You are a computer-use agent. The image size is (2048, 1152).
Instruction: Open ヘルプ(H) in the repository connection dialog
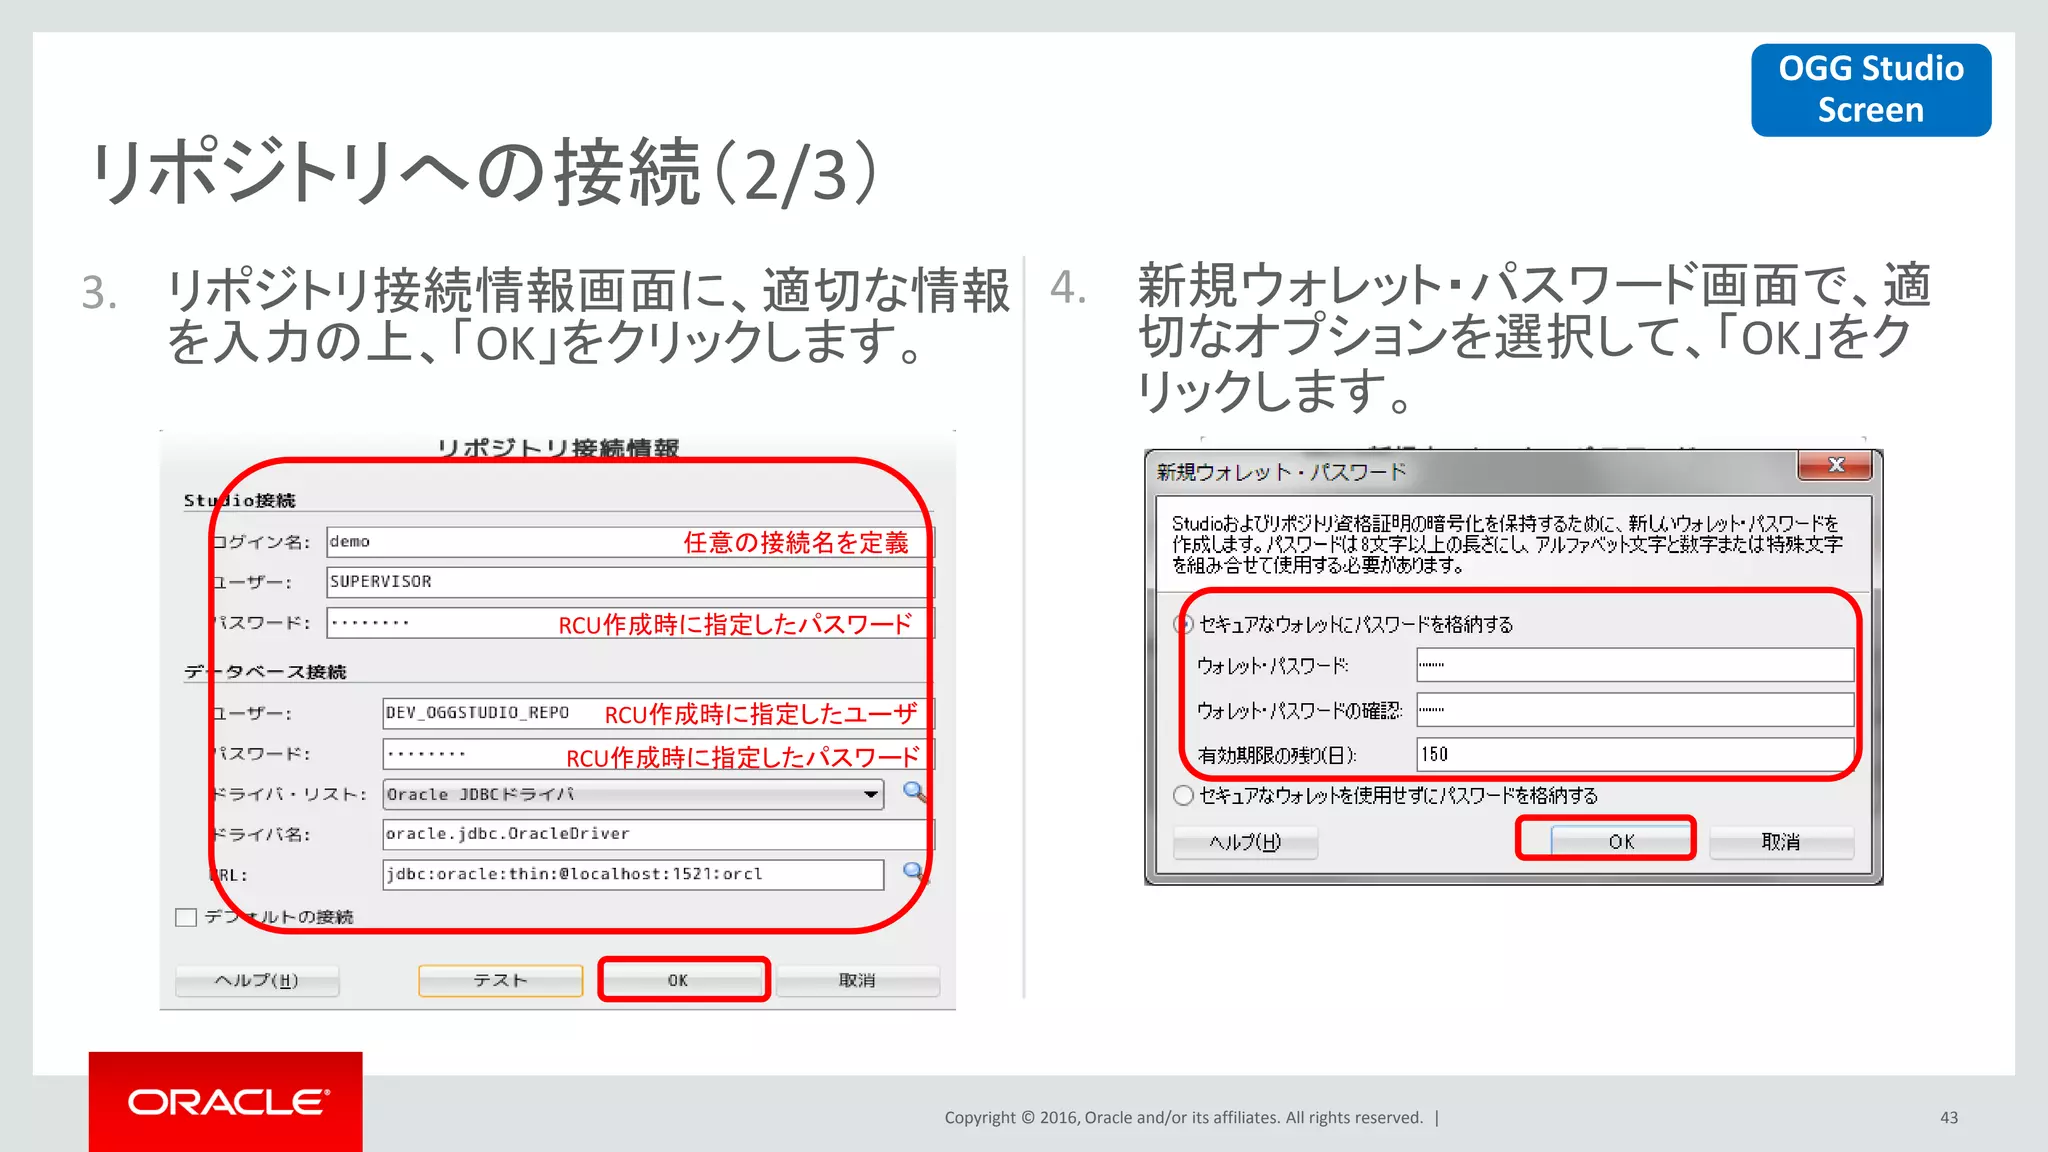click(257, 980)
